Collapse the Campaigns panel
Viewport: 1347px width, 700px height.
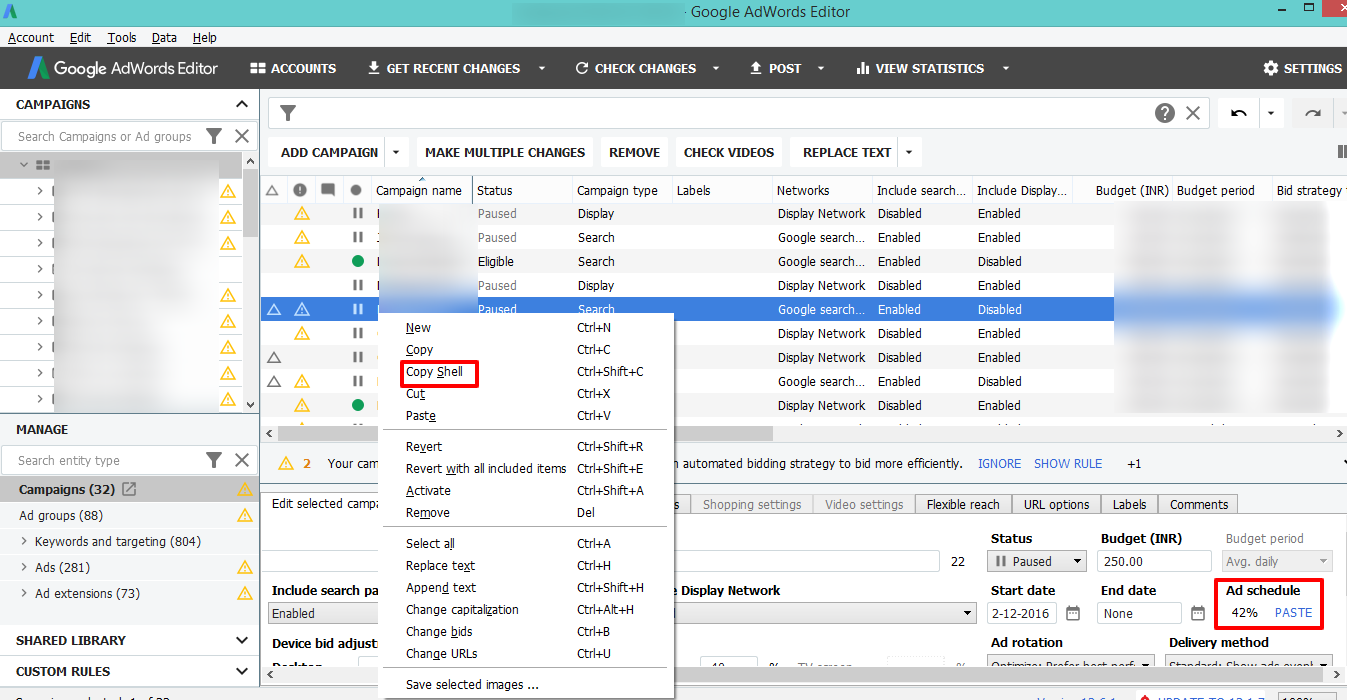pos(241,104)
